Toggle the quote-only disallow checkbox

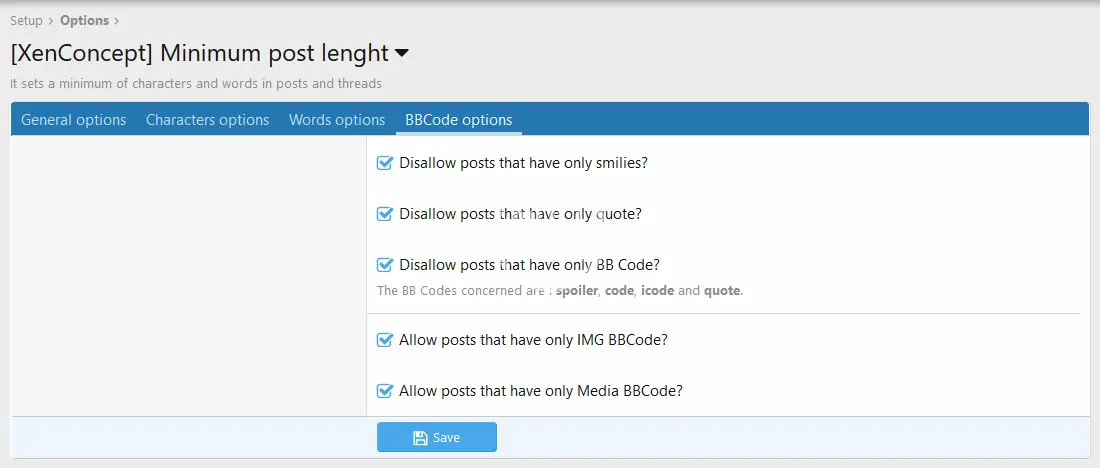pyautogui.click(x=385, y=214)
